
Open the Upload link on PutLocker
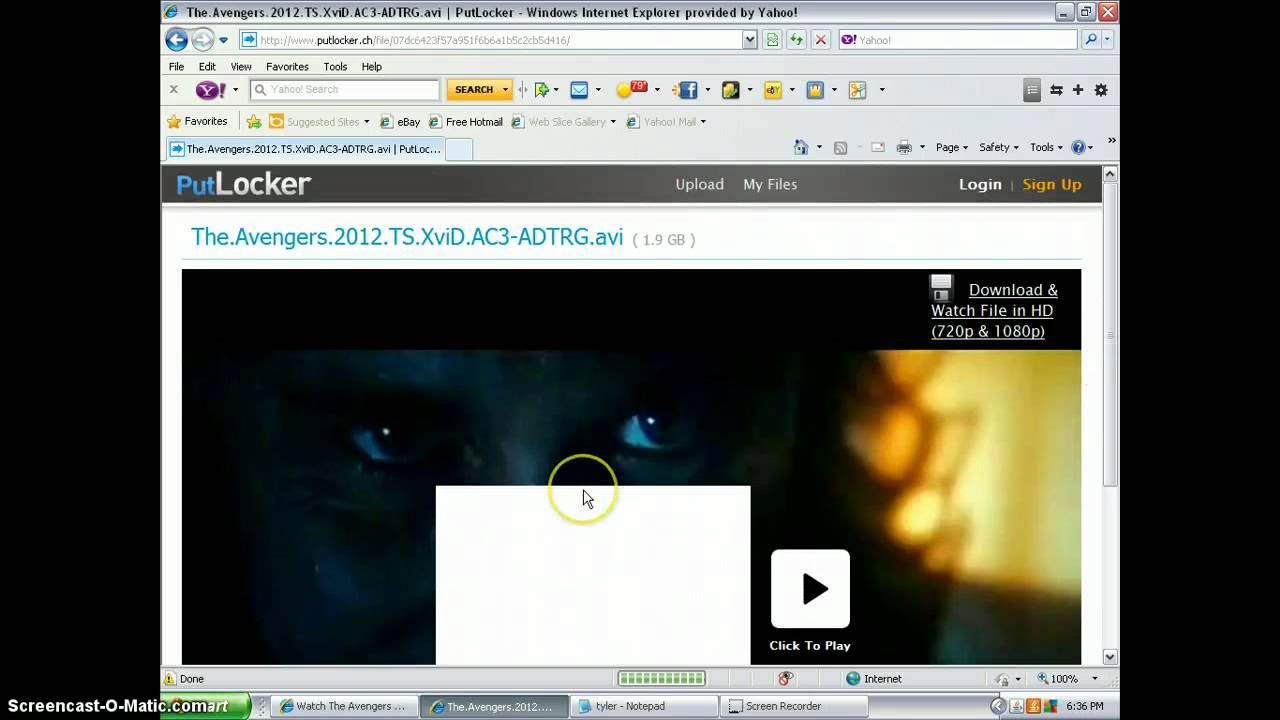coord(699,184)
